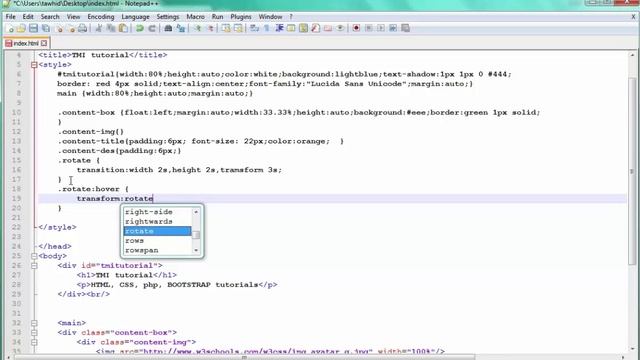Screen dimensions: 640x360
Task: Toggle the Word Wrap toolbar icon
Action: pos(254,28)
